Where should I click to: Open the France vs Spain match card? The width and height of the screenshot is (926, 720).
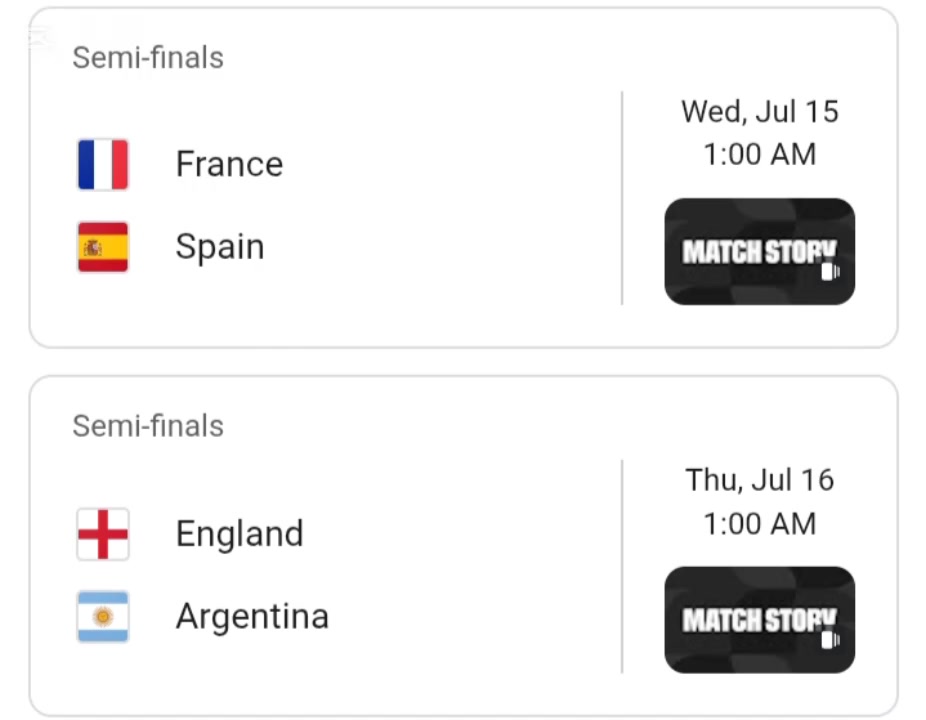tap(464, 178)
